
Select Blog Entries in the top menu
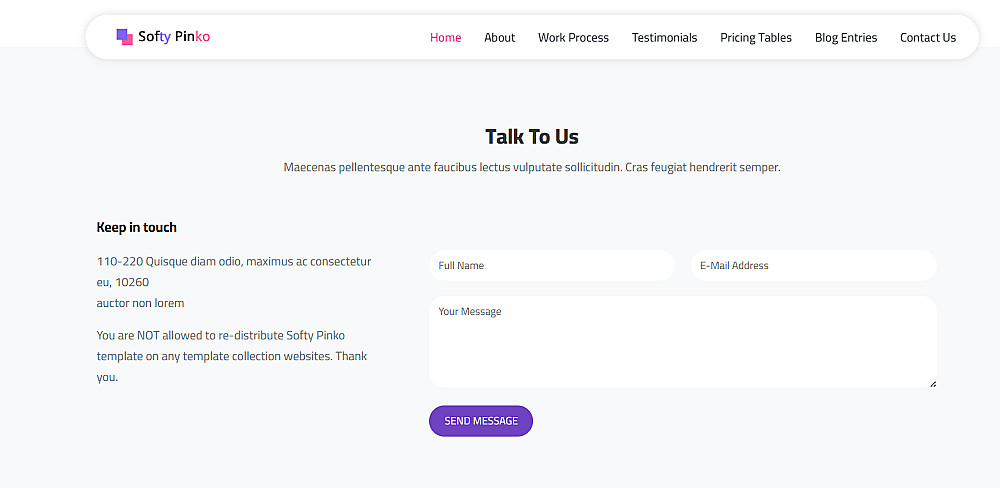(x=845, y=38)
